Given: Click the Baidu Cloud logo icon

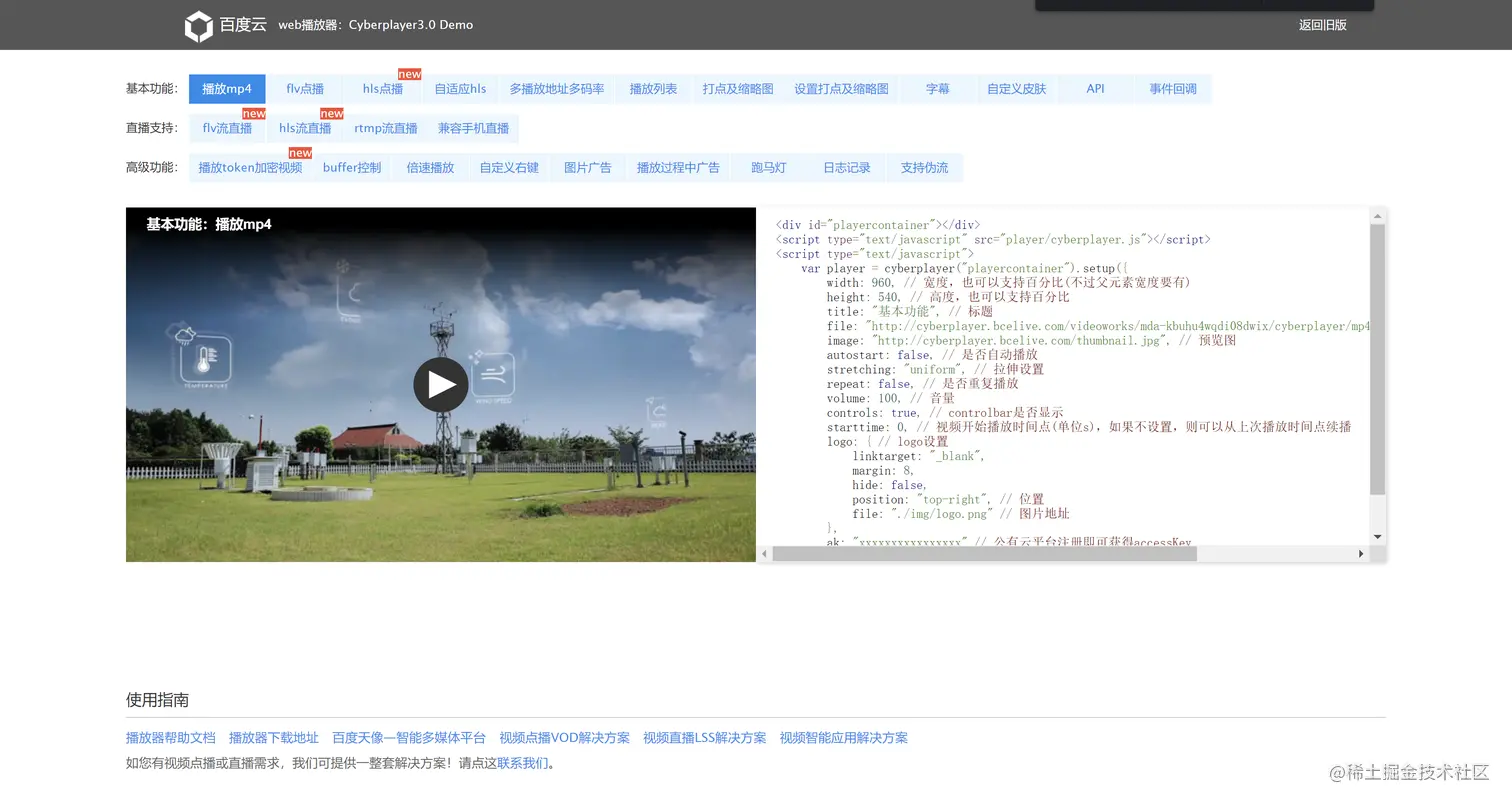Looking at the screenshot, I should pyautogui.click(x=199, y=25).
